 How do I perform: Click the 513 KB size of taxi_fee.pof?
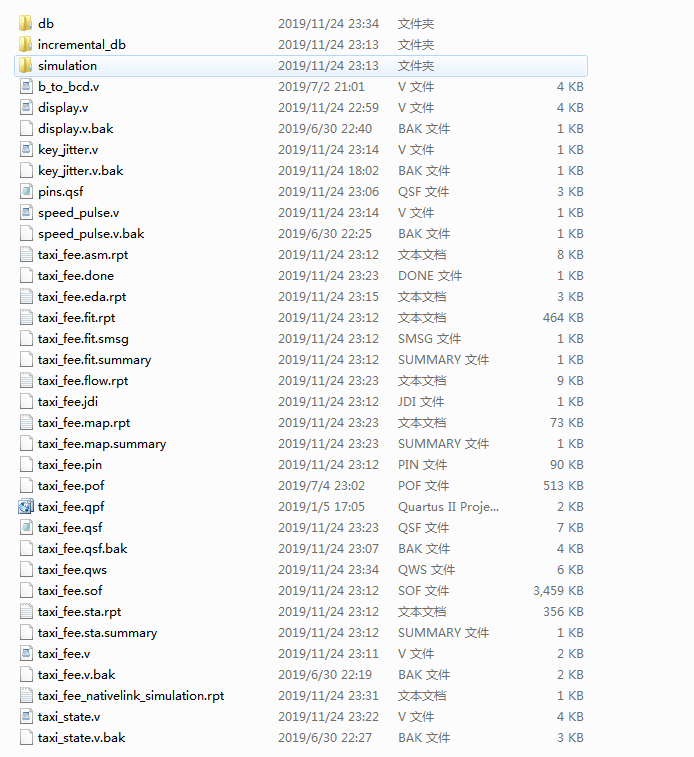click(563, 485)
